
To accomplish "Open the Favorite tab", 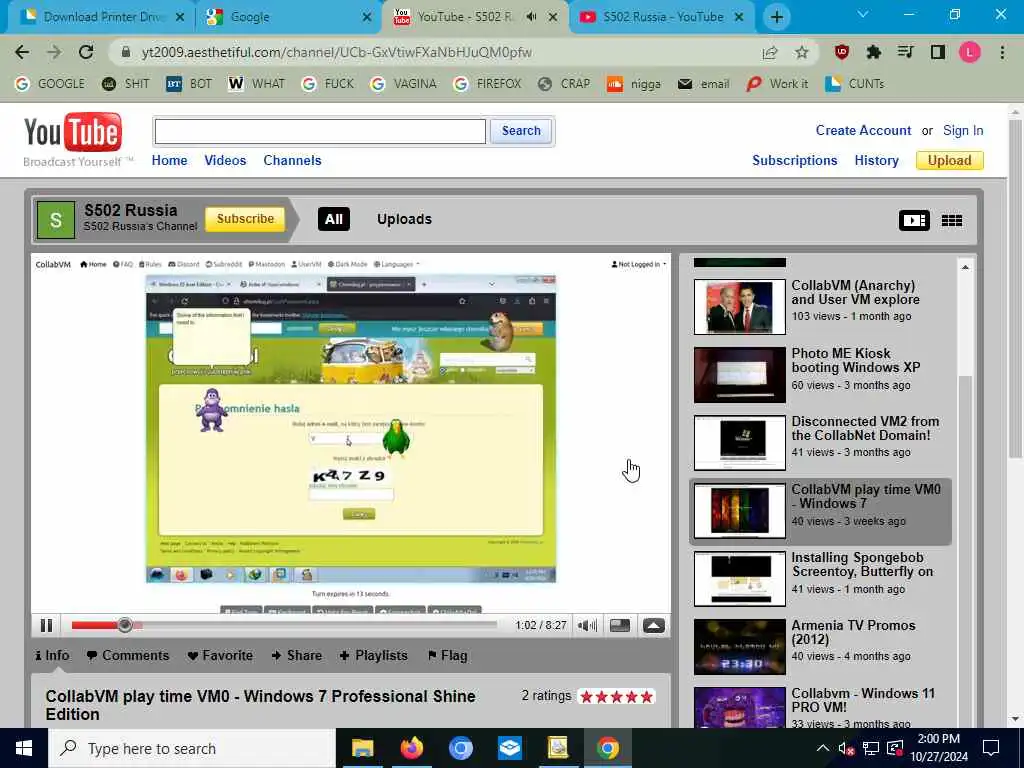I will (219, 656).
